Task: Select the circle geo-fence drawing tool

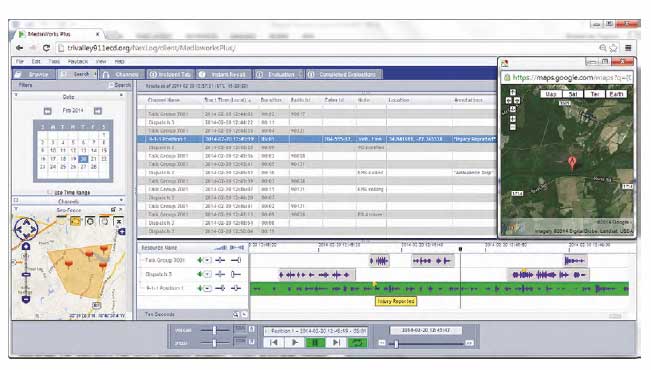Action: [x=90, y=221]
